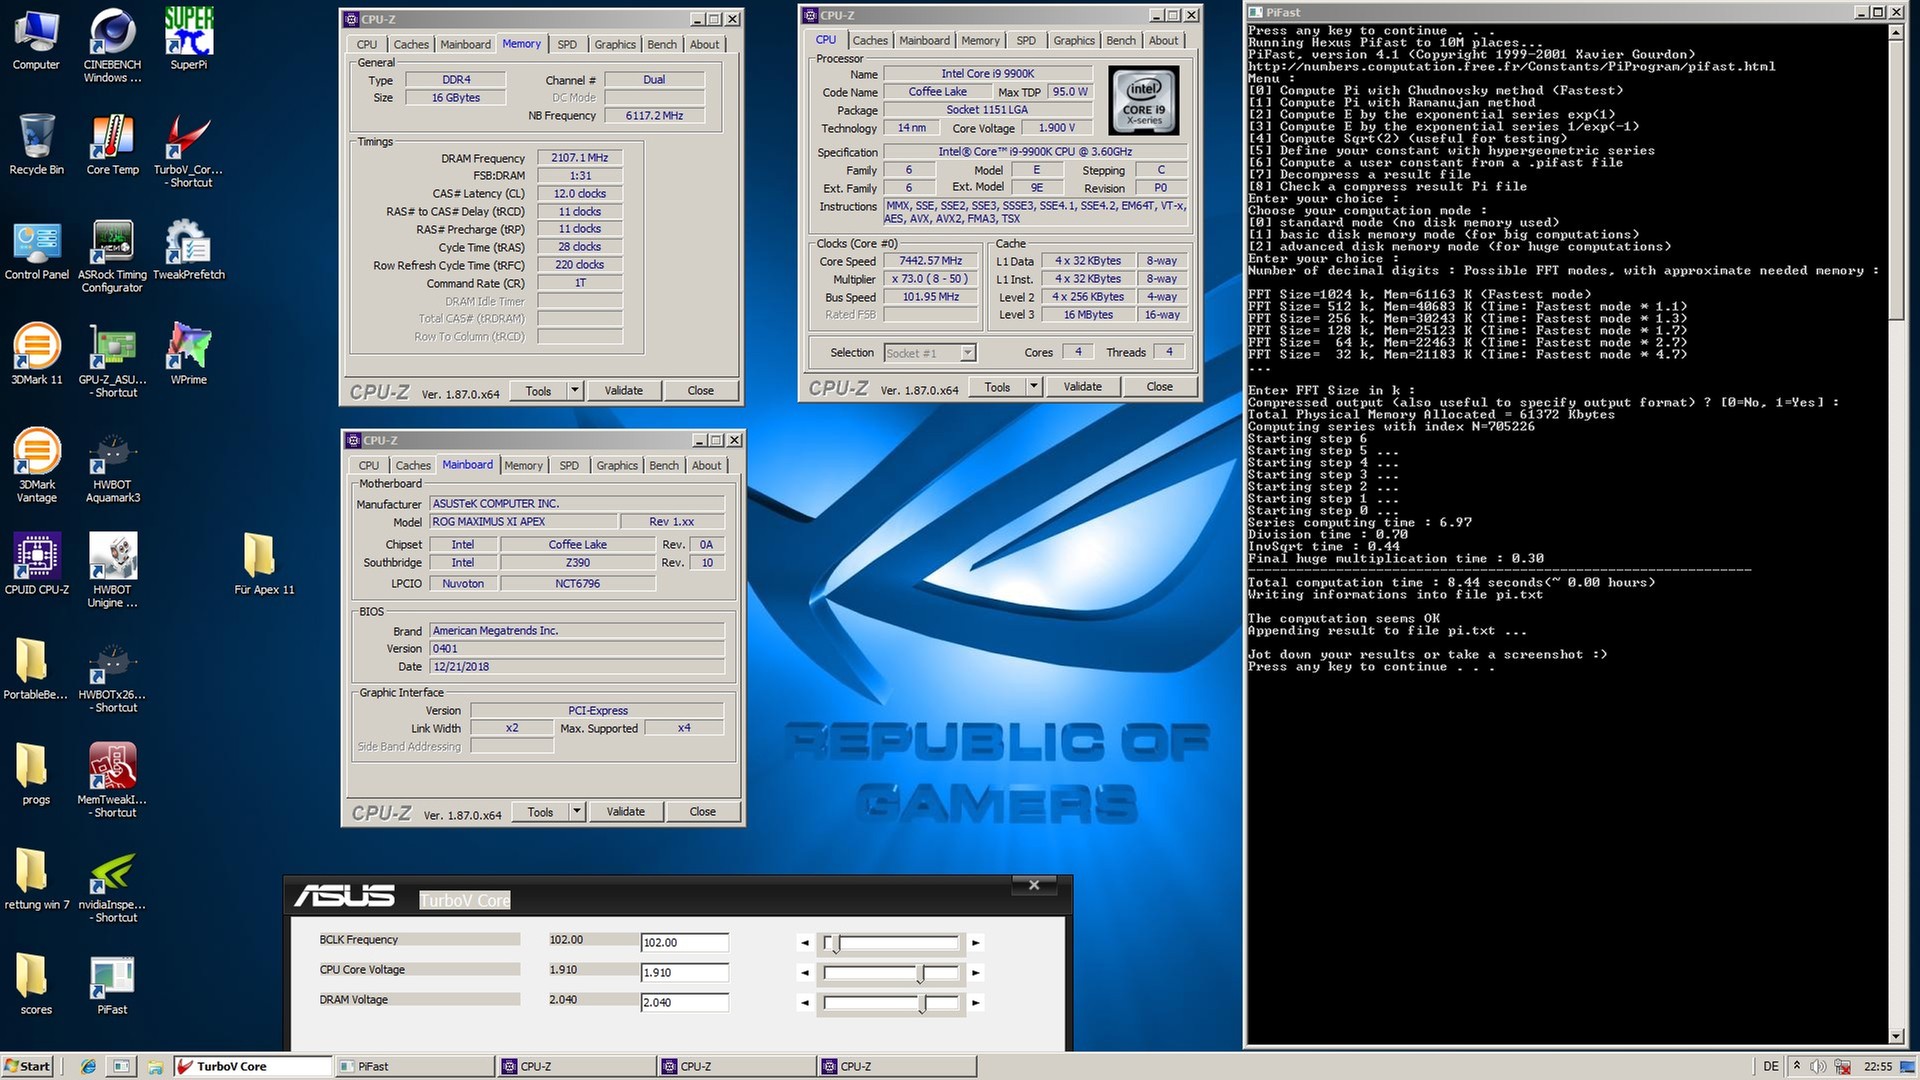Click the CPU Core Voltage input field
Viewport: 1920px width, 1080px height.
[x=684, y=973]
